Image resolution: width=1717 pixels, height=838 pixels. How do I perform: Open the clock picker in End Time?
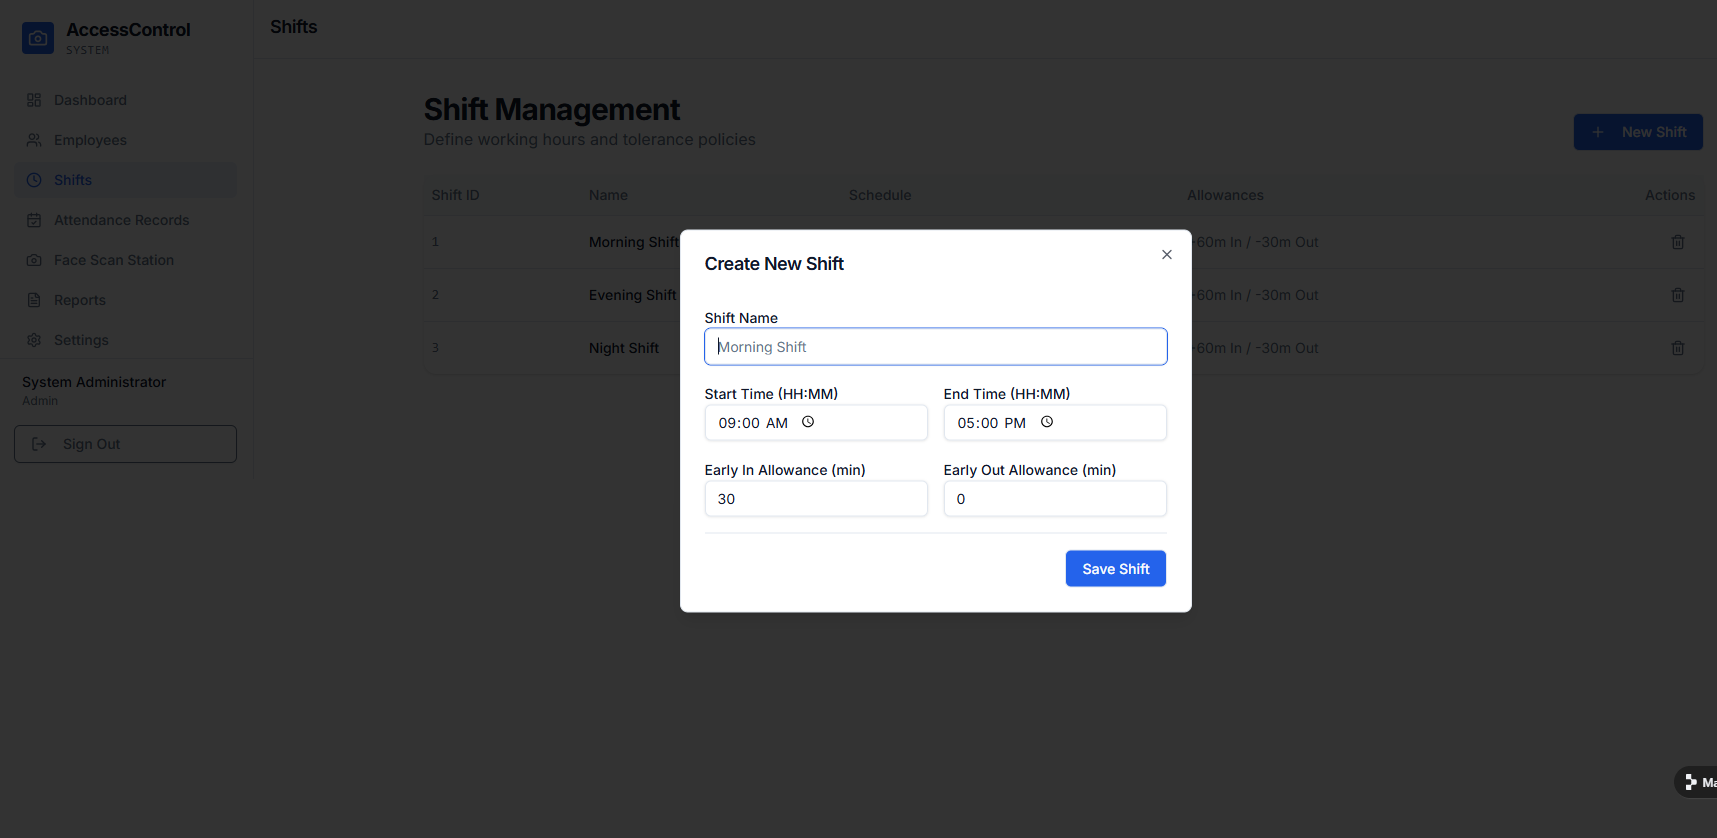[1047, 422]
